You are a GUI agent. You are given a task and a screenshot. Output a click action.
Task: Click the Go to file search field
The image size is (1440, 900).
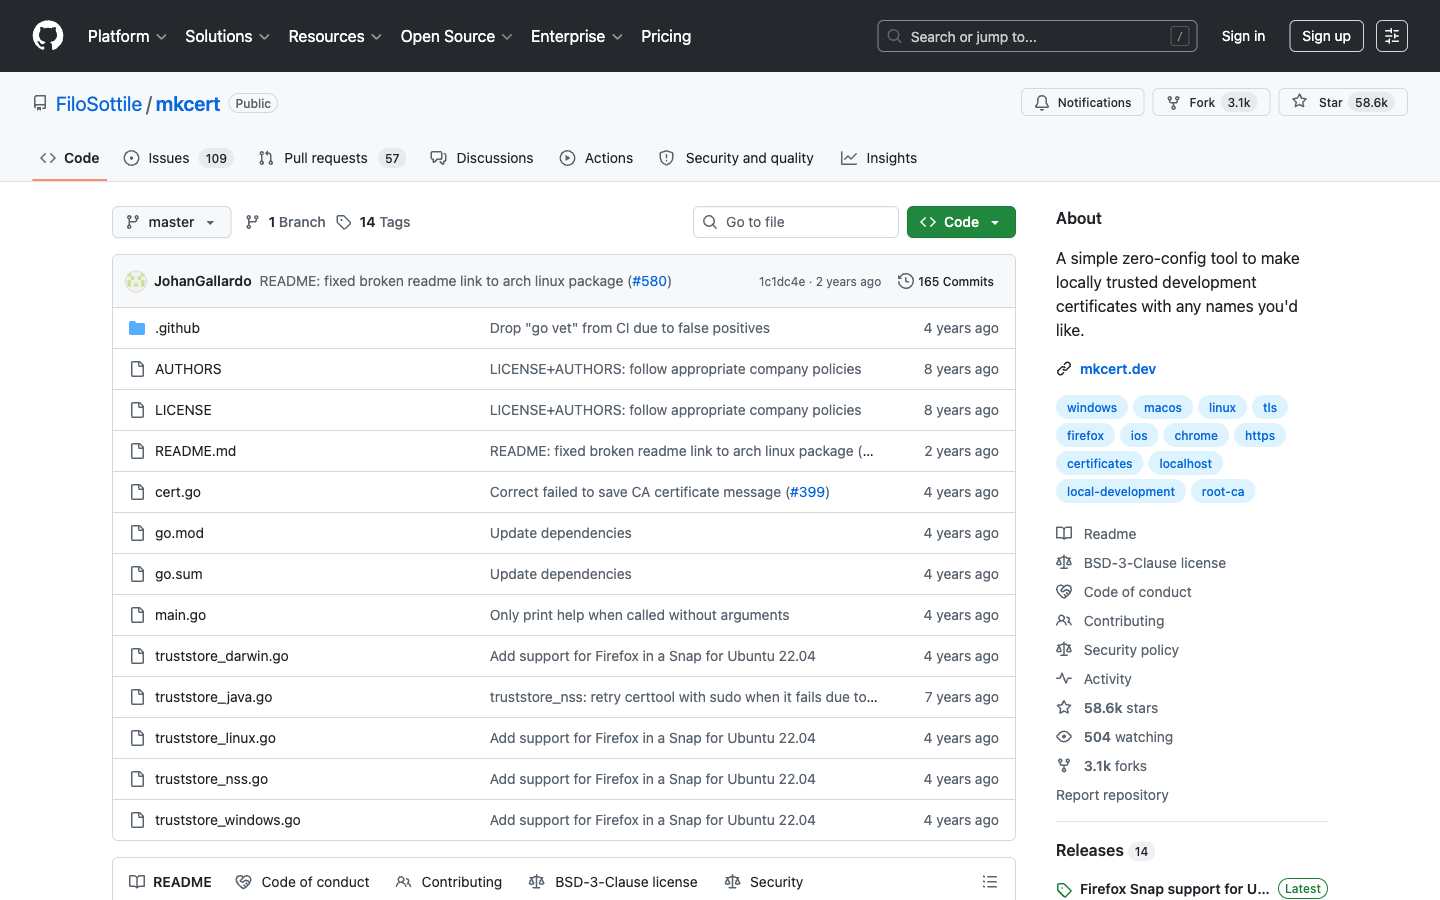(795, 222)
